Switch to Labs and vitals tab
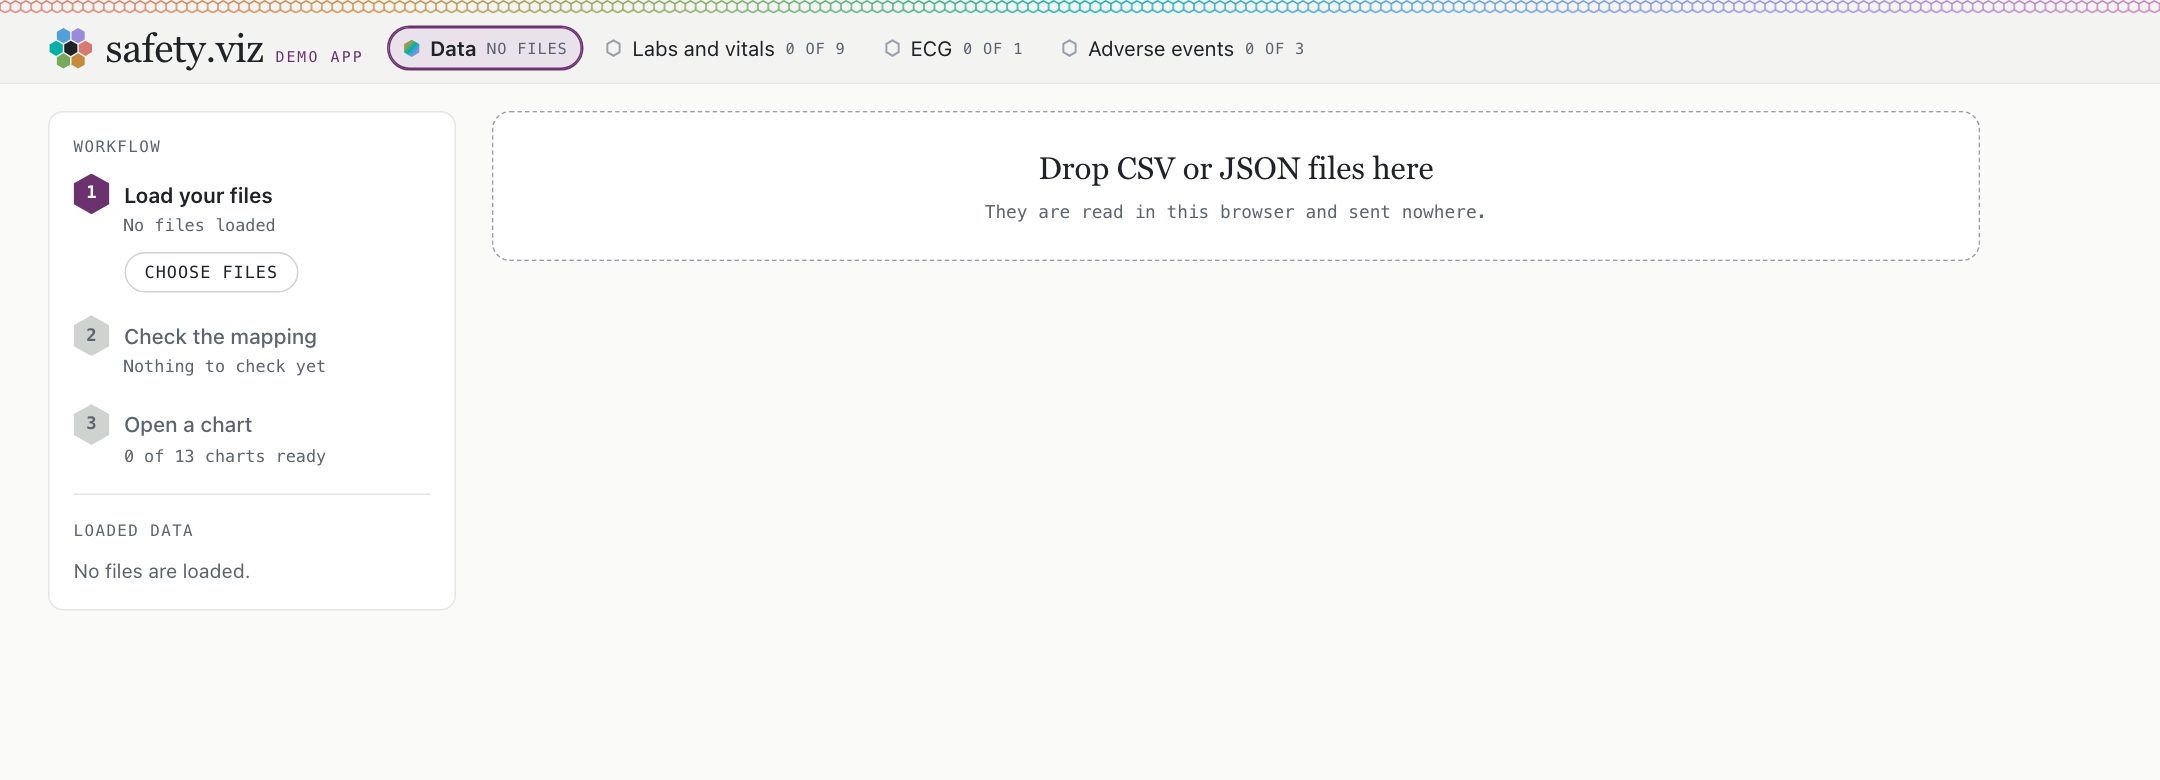 [x=726, y=49]
